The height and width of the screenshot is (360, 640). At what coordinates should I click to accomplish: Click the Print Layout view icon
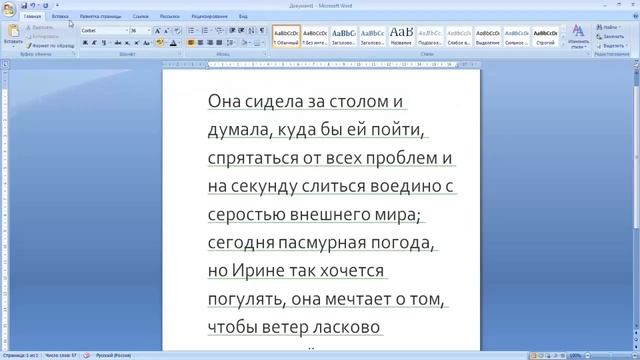533,356
